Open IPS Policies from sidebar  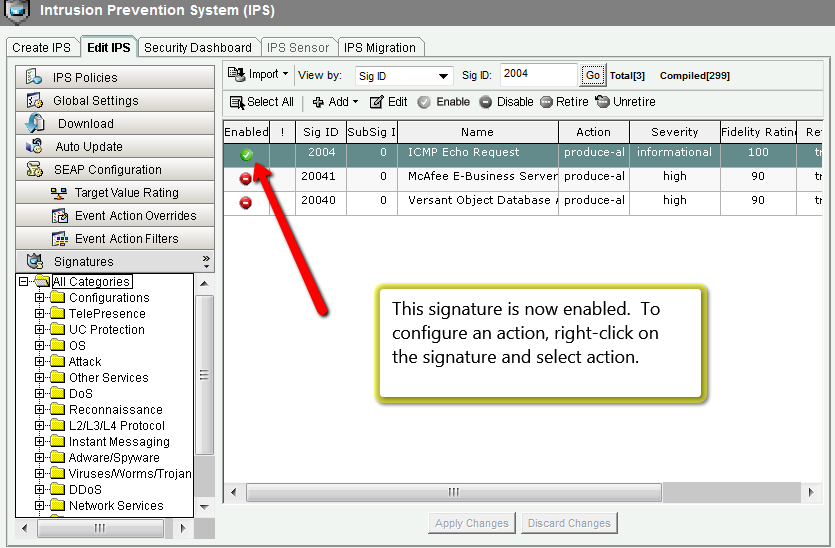85,78
